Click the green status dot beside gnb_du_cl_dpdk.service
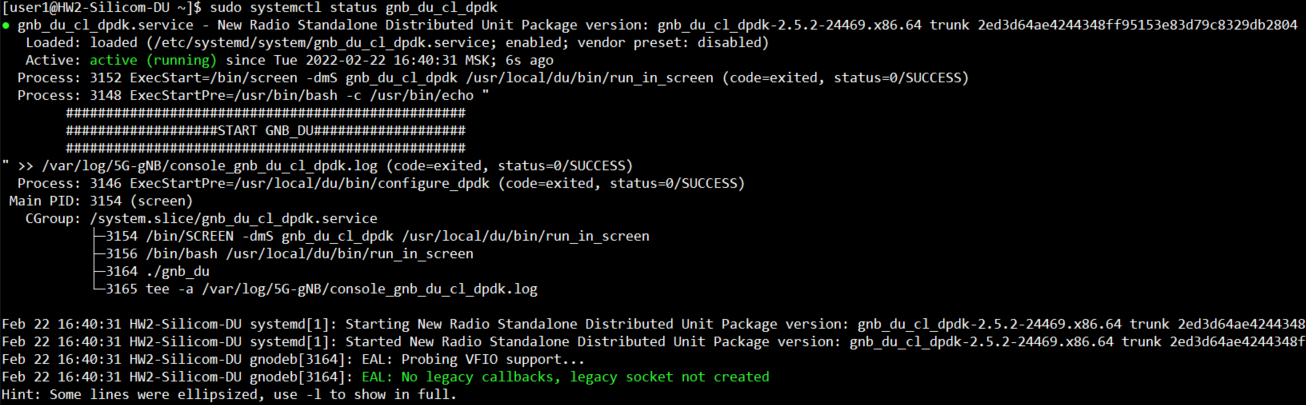This screenshot has width=1306, height=405. pyautogui.click(x=6, y=25)
